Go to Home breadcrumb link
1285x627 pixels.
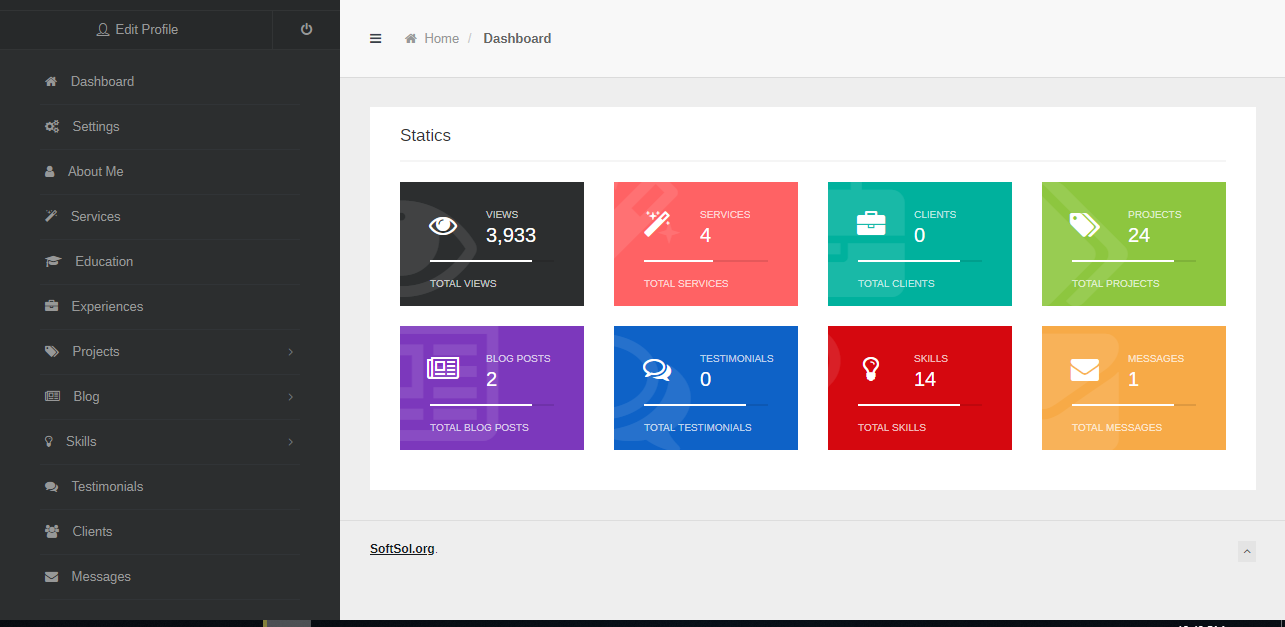click(441, 39)
